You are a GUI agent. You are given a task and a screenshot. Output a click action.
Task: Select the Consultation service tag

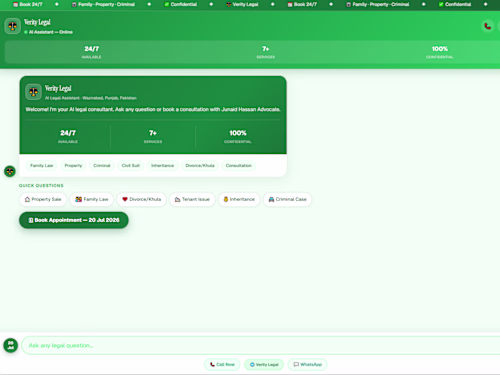(239, 166)
